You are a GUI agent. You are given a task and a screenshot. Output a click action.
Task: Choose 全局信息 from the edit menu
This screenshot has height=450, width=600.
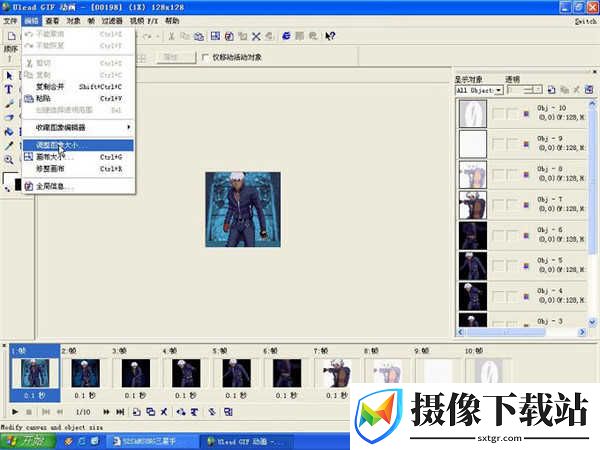[x=78, y=186]
